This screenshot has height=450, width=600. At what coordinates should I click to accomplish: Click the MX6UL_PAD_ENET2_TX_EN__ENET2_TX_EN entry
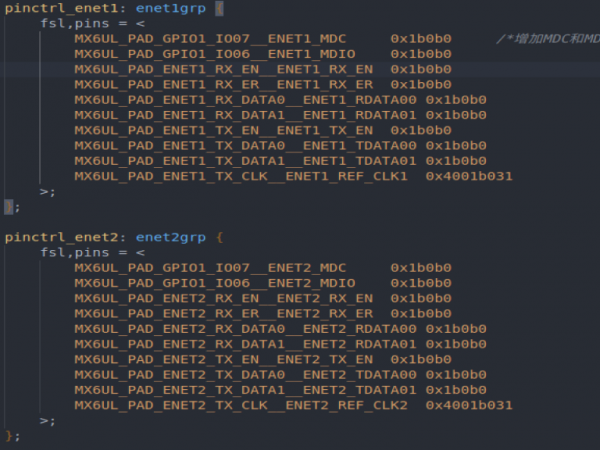(x=224, y=359)
